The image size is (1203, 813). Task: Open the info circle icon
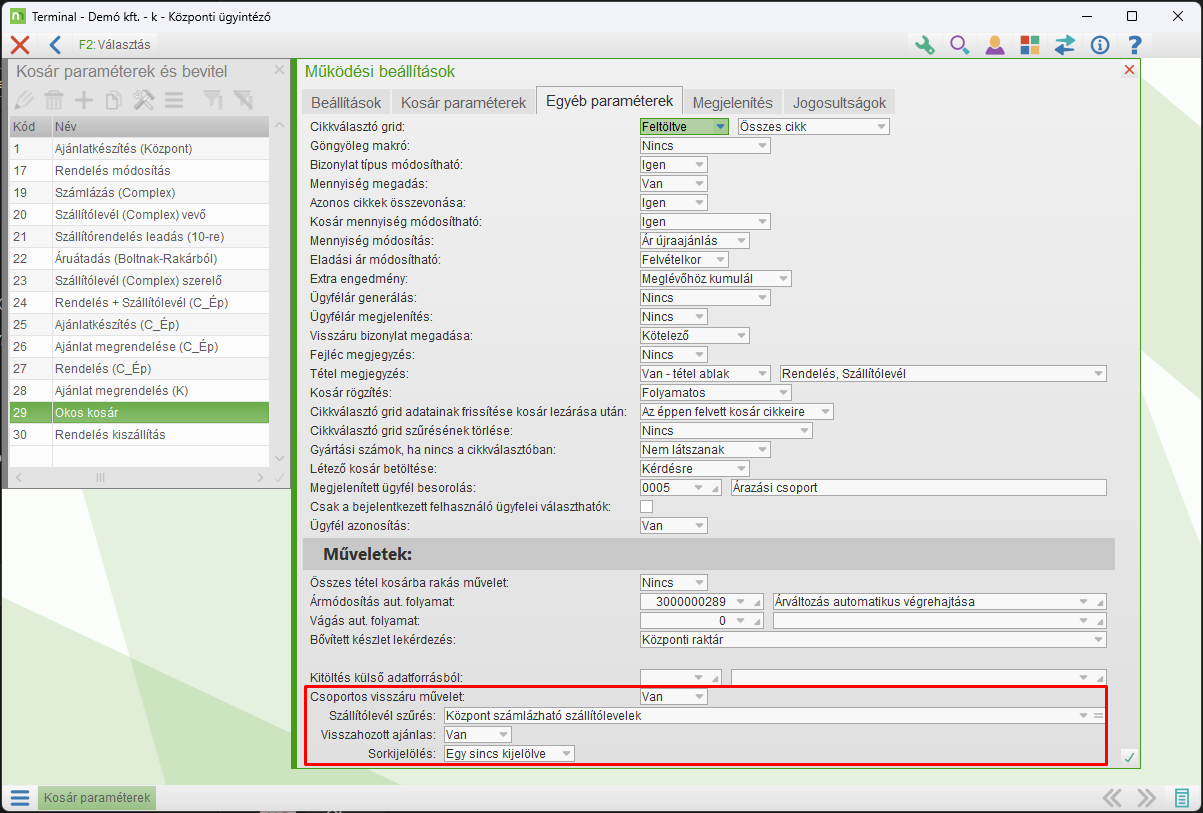[x=1100, y=44]
